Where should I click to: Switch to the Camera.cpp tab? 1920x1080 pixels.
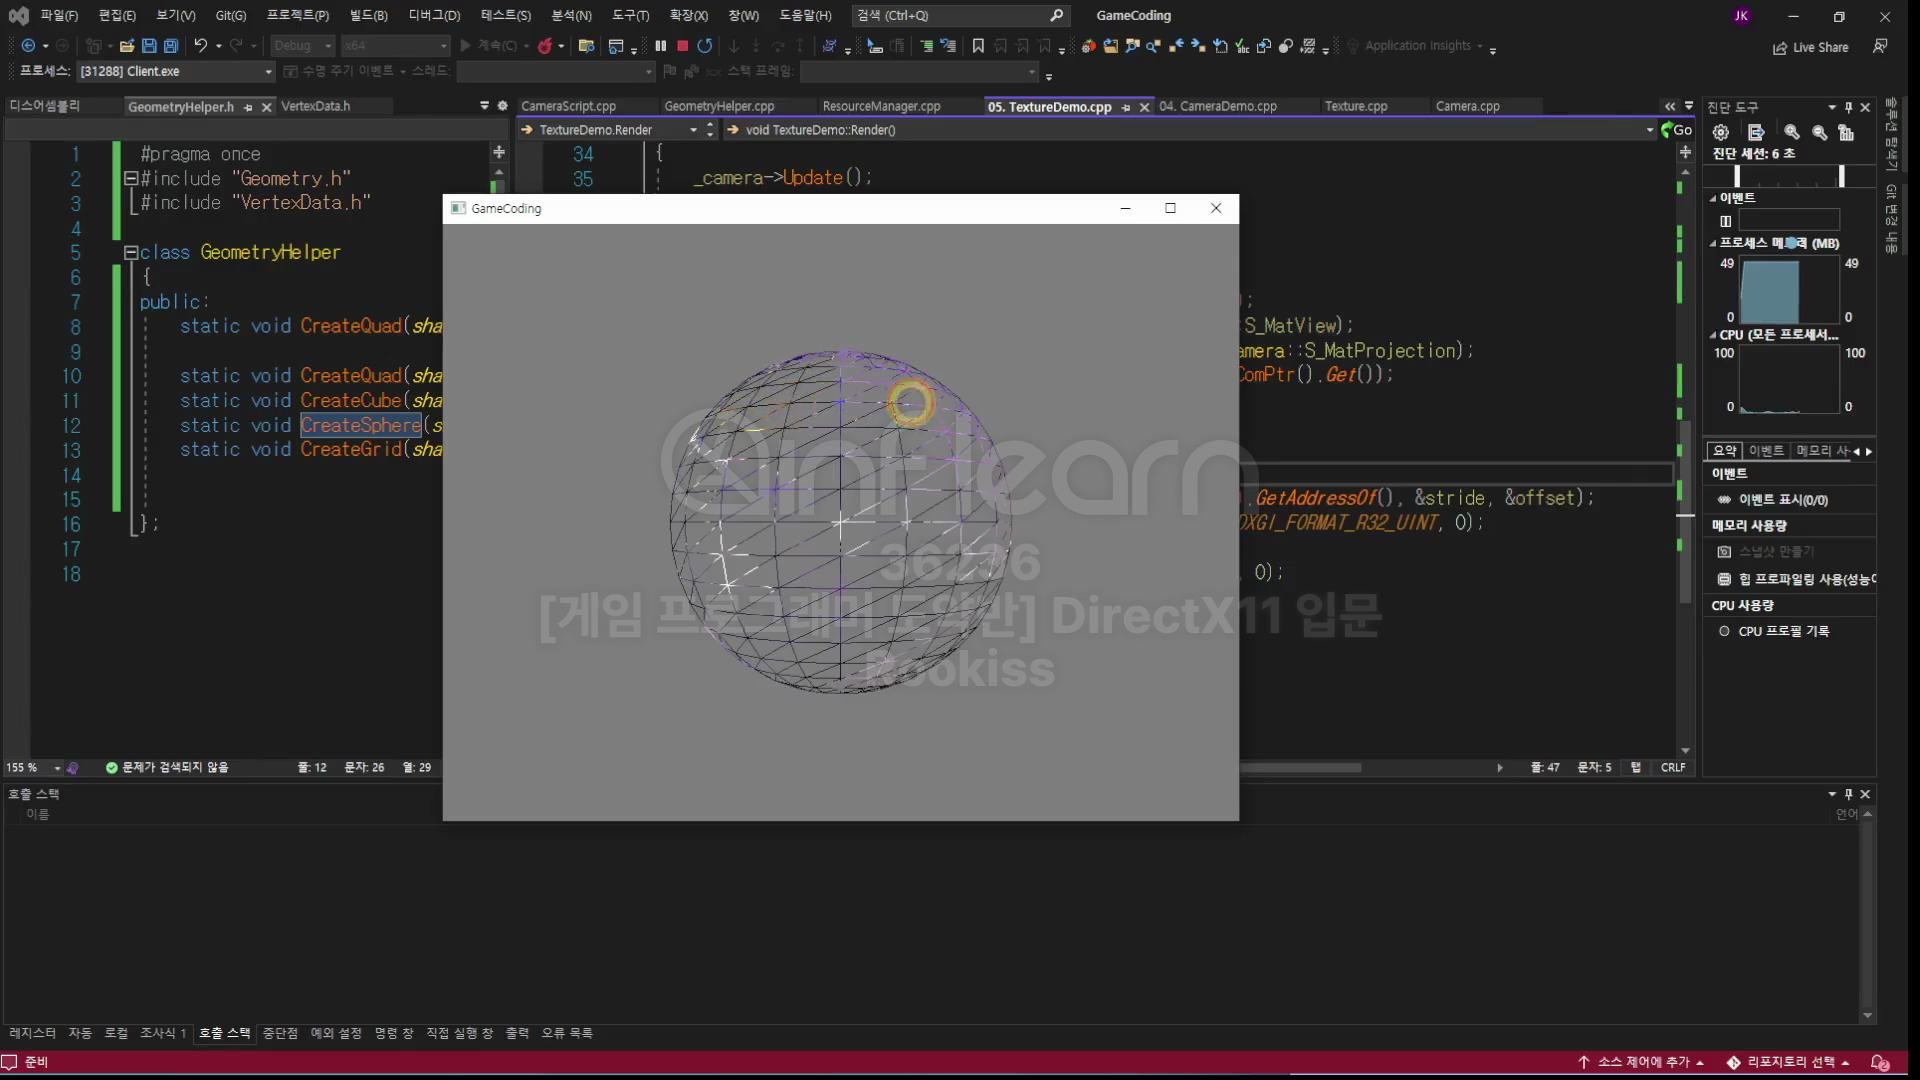click(1467, 106)
